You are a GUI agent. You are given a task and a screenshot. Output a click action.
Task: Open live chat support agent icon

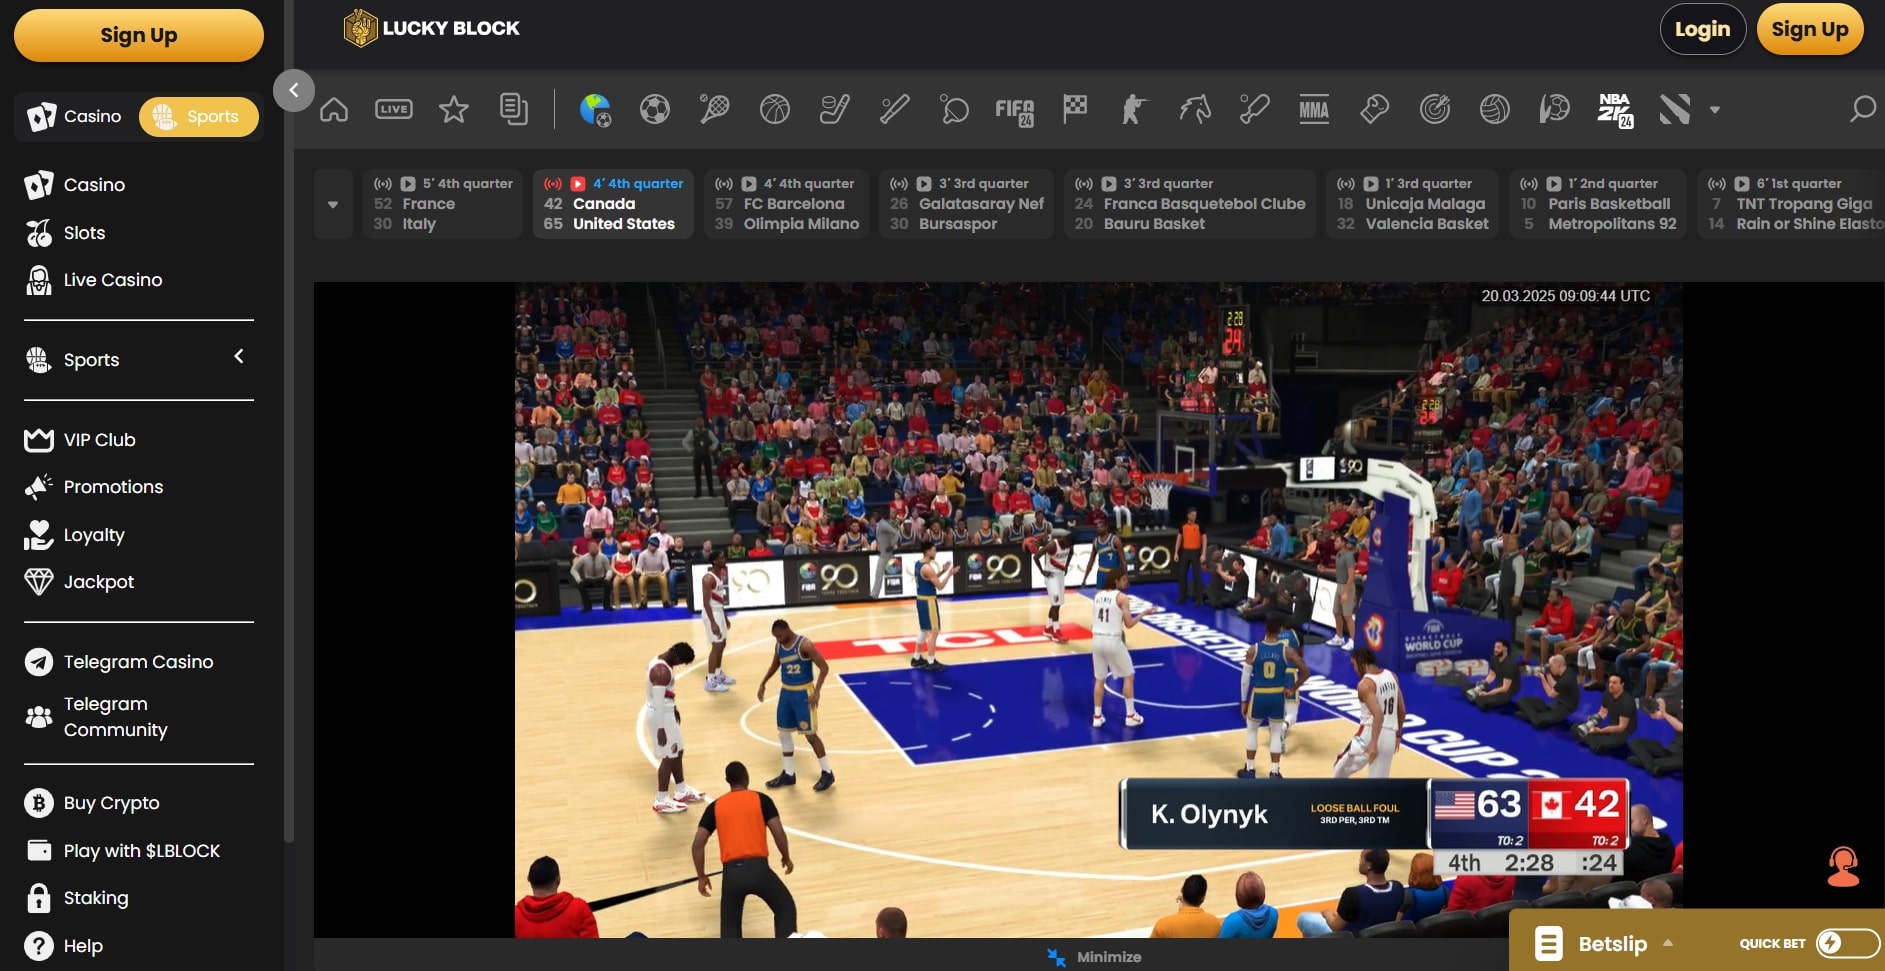(x=1843, y=866)
